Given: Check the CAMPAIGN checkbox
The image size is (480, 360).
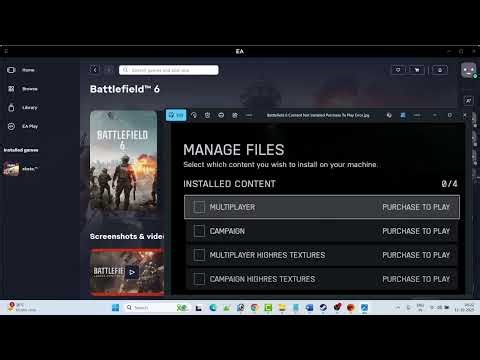Looking at the screenshot, I should 199,231.
